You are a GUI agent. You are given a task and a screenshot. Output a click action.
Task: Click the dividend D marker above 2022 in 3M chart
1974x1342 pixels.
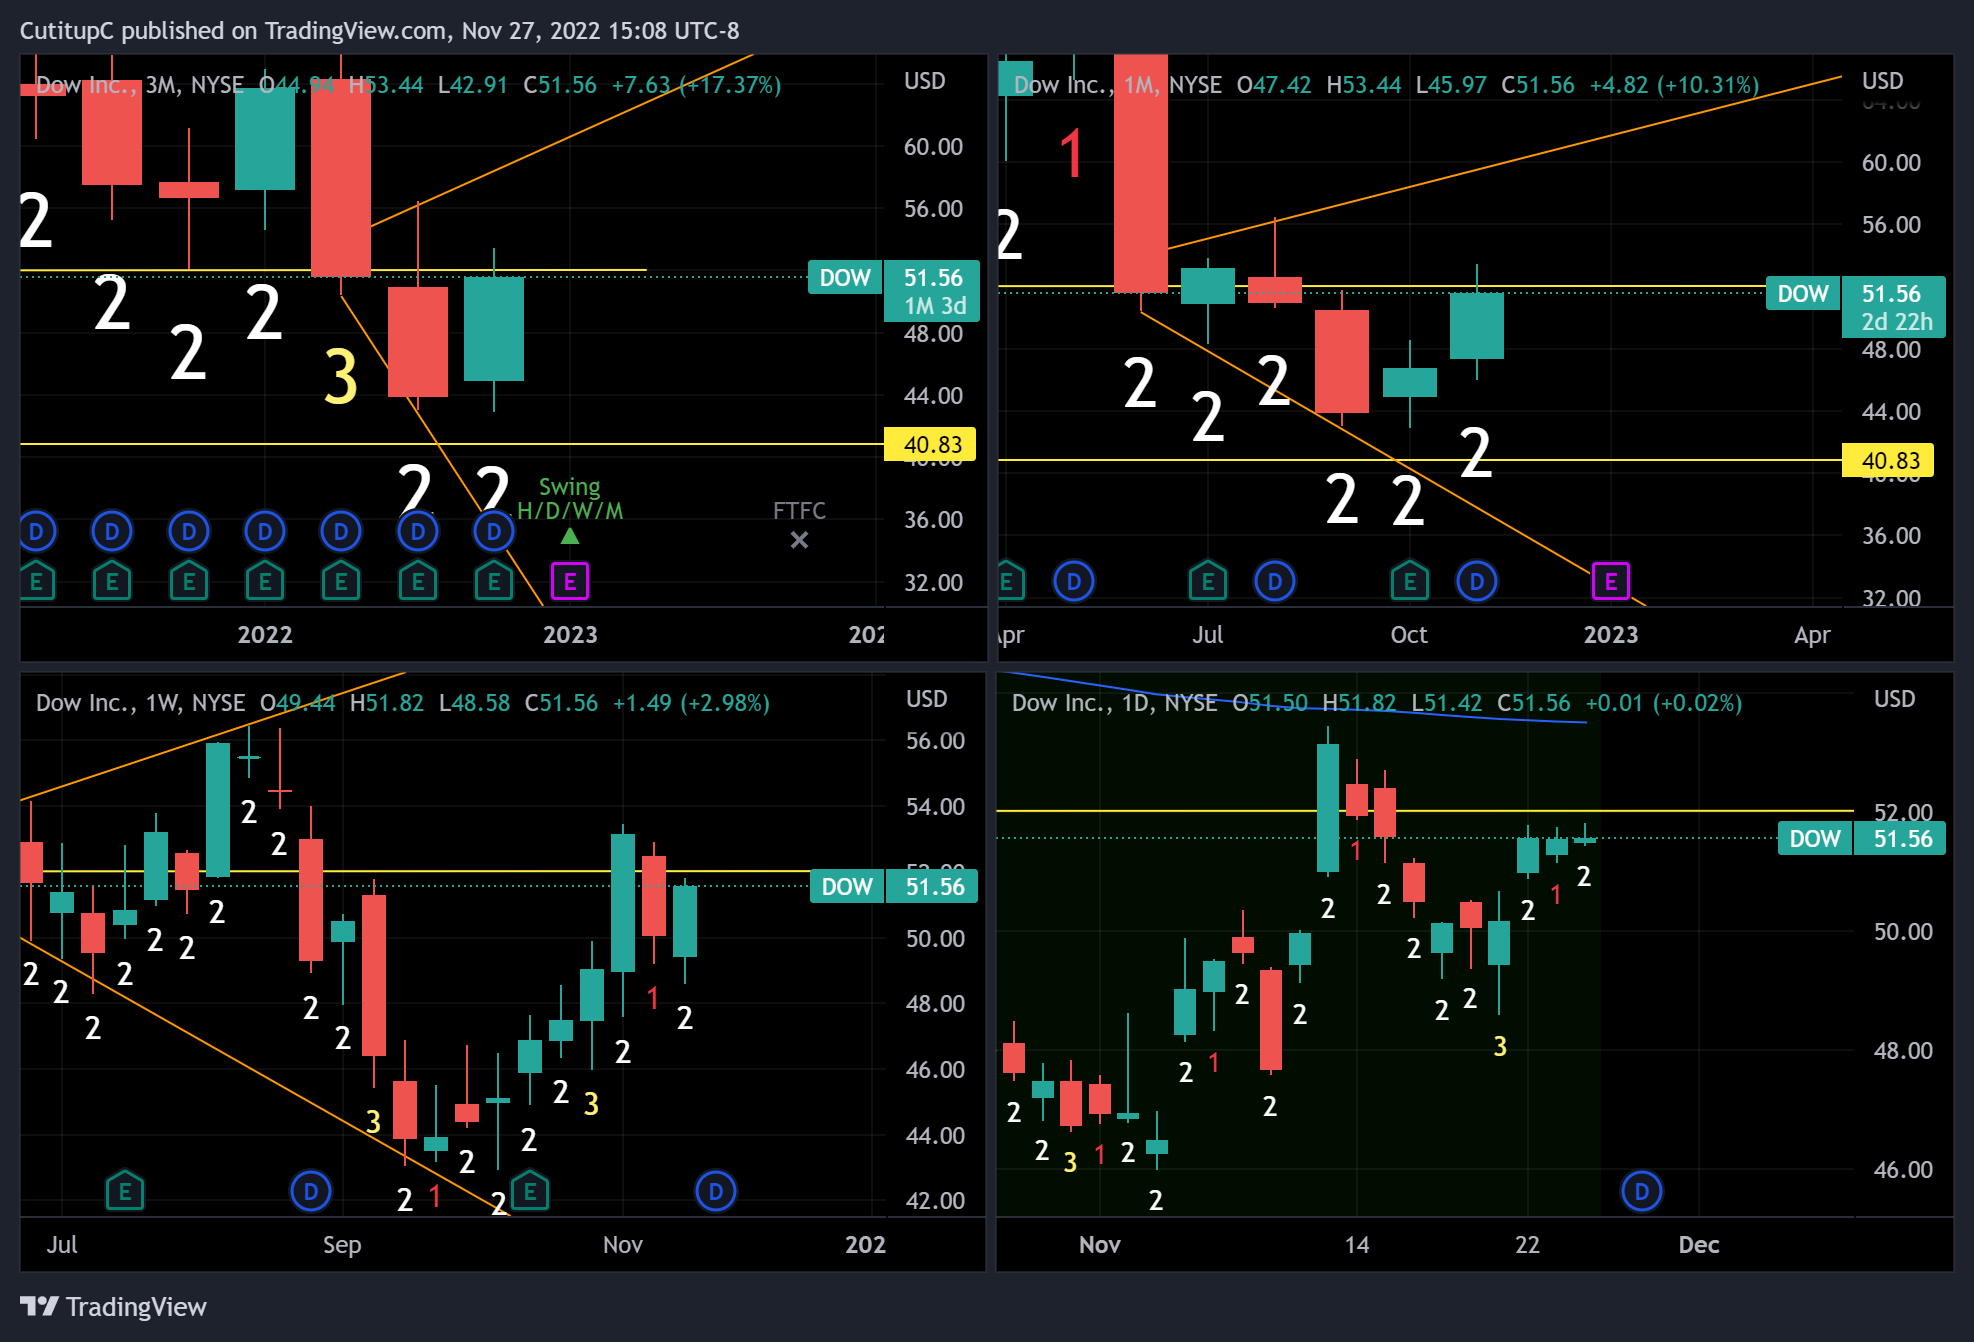pos(265,532)
